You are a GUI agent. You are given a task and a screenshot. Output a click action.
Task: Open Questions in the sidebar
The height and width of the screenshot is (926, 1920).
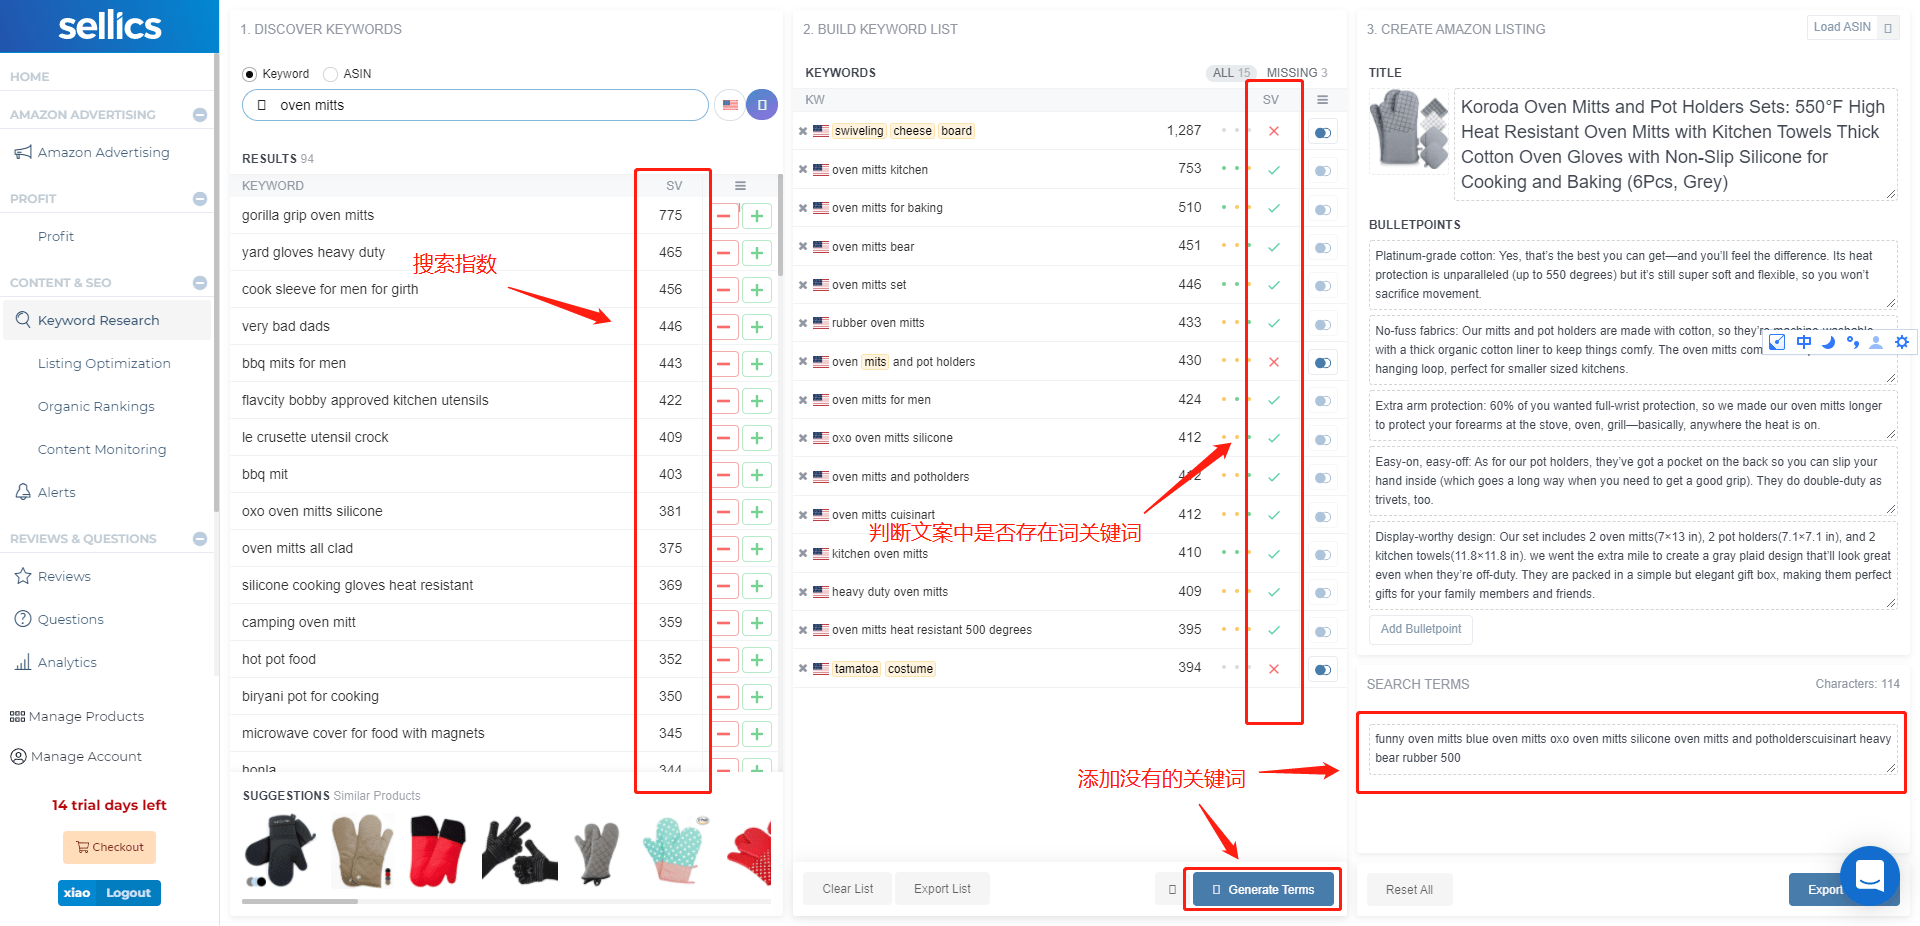pyautogui.click(x=59, y=619)
